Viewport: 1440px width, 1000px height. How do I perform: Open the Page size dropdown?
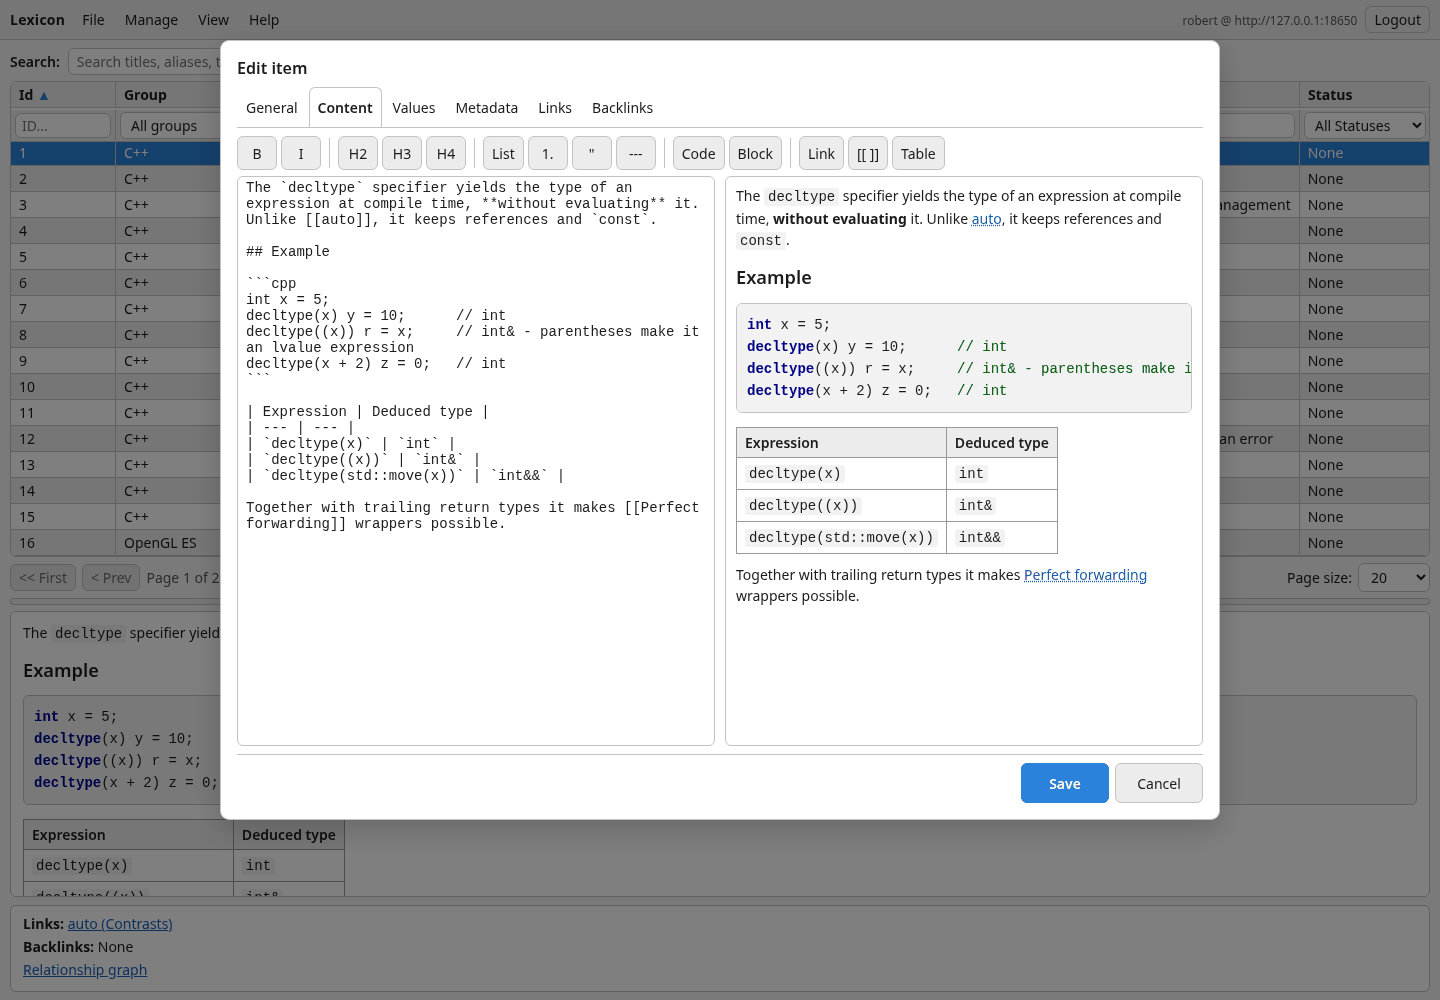tap(1394, 578)
